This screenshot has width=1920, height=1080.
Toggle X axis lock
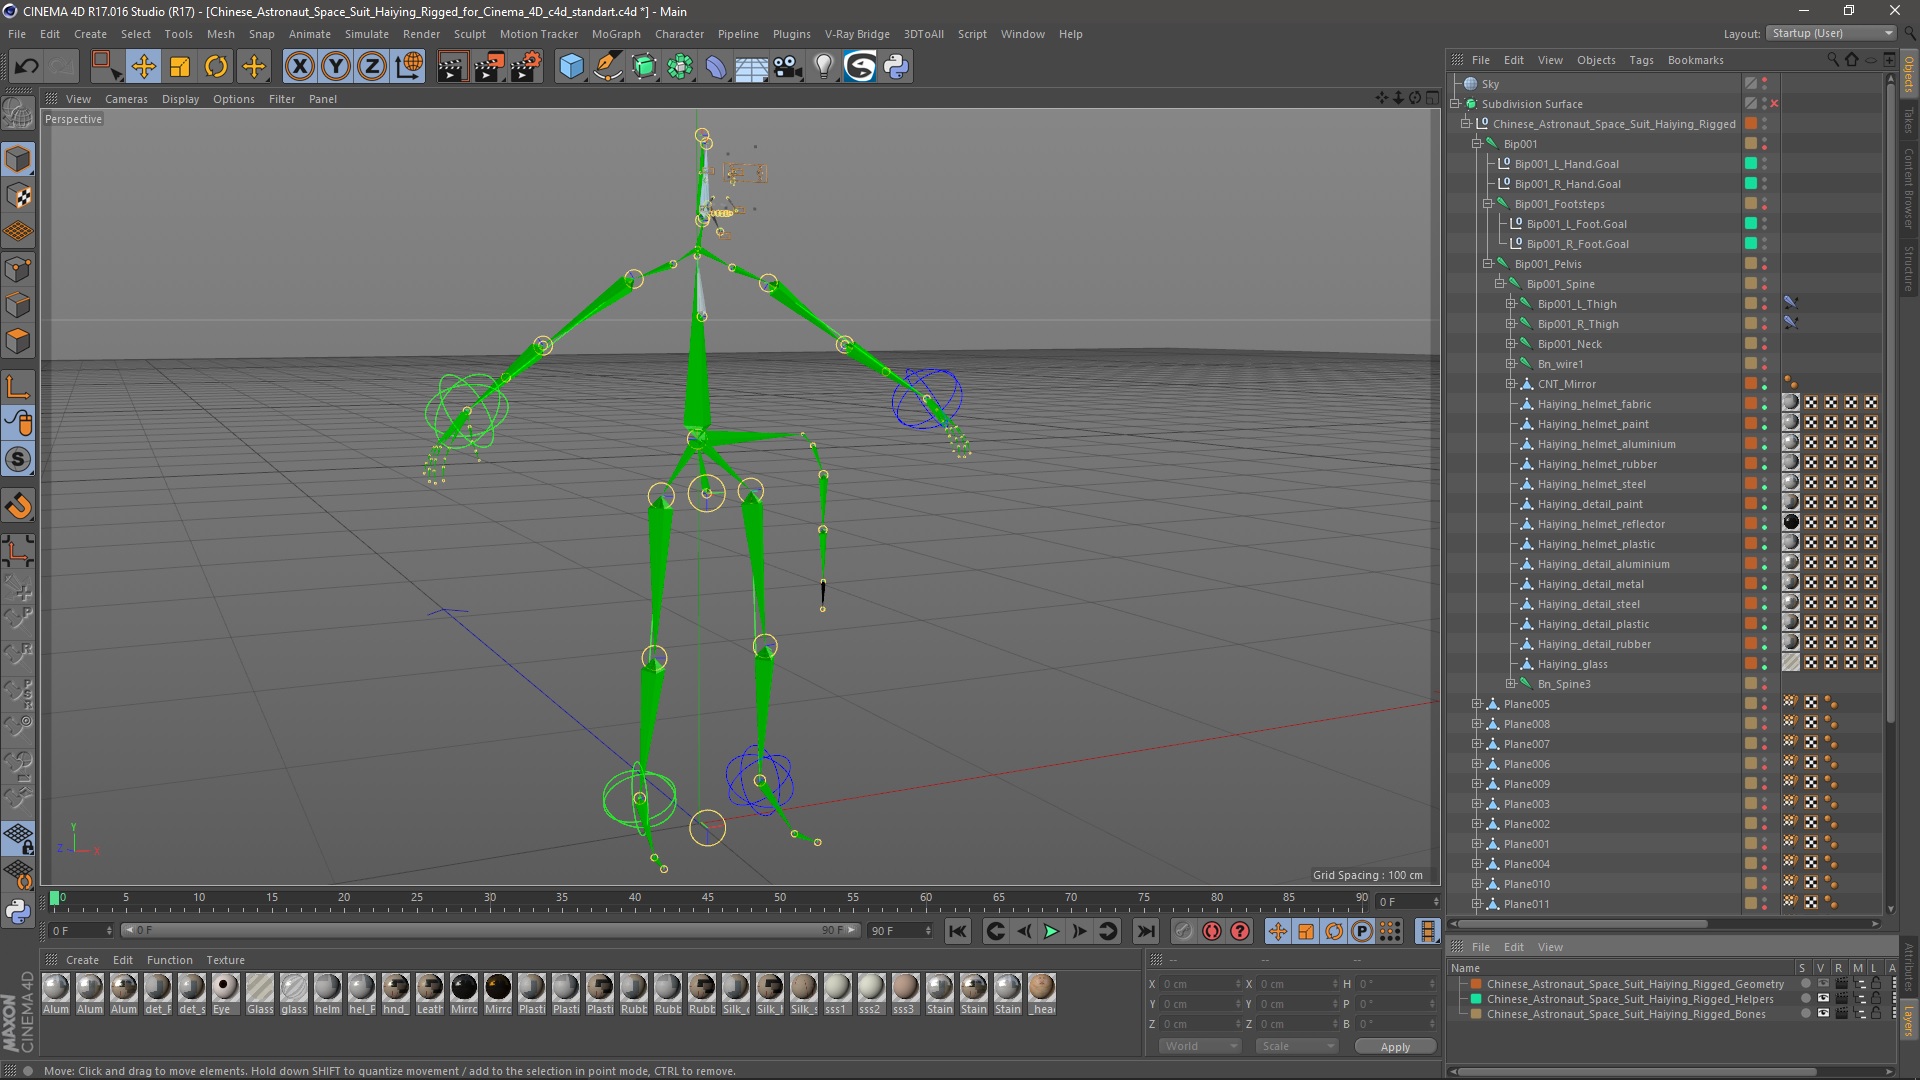(299, 67)
